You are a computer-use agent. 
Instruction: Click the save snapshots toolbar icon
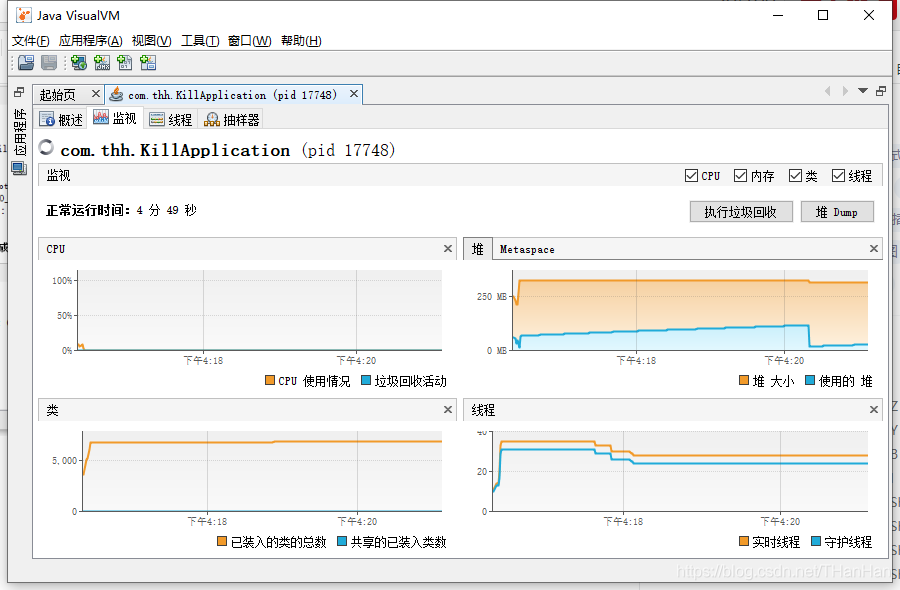point(49,63)
